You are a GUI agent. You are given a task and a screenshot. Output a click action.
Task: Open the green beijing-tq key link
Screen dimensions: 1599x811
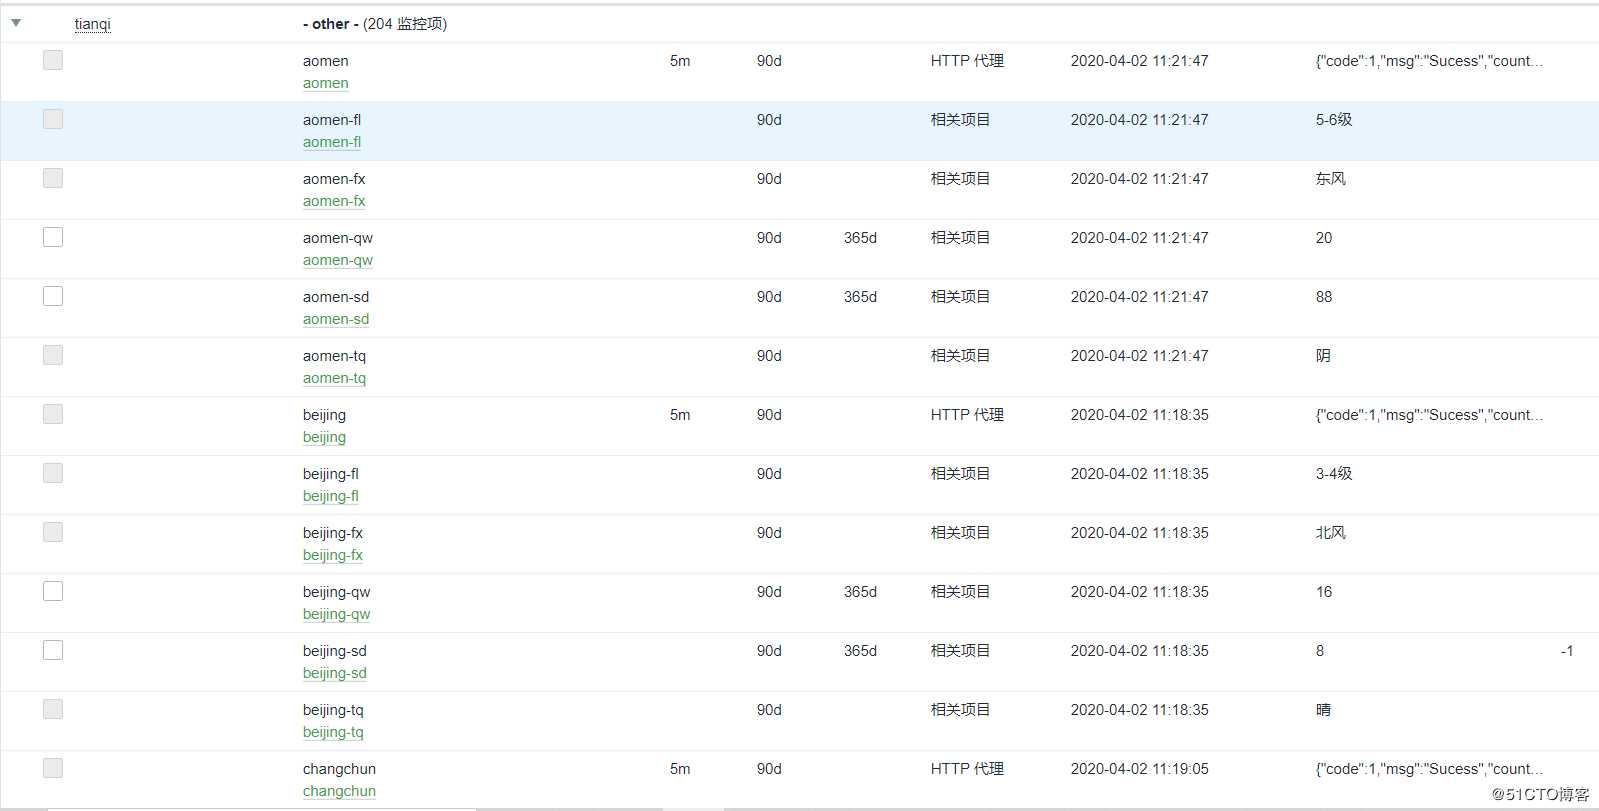(333, 732)
